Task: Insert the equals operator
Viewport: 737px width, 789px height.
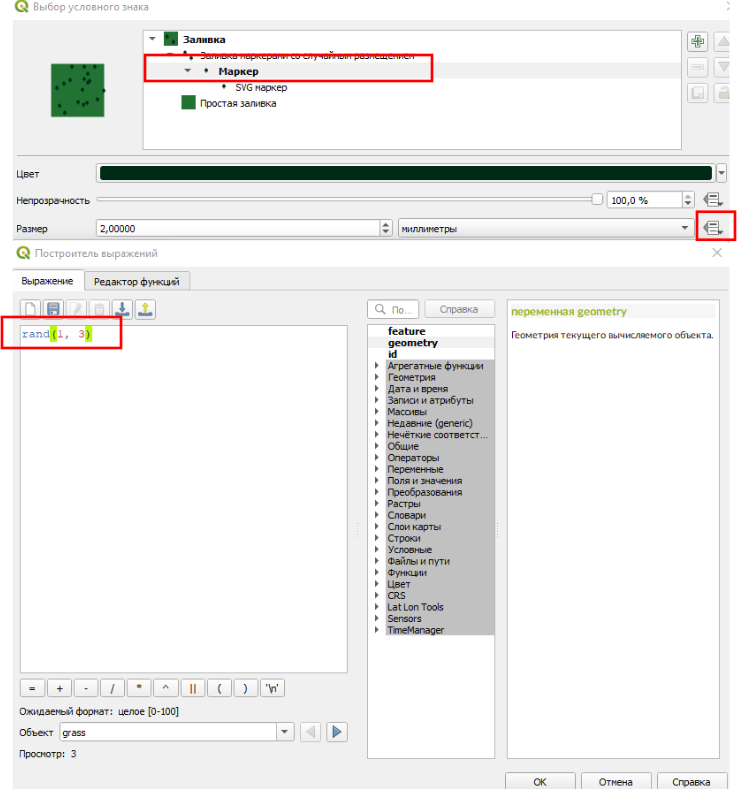Action: [x=33, y=688]
